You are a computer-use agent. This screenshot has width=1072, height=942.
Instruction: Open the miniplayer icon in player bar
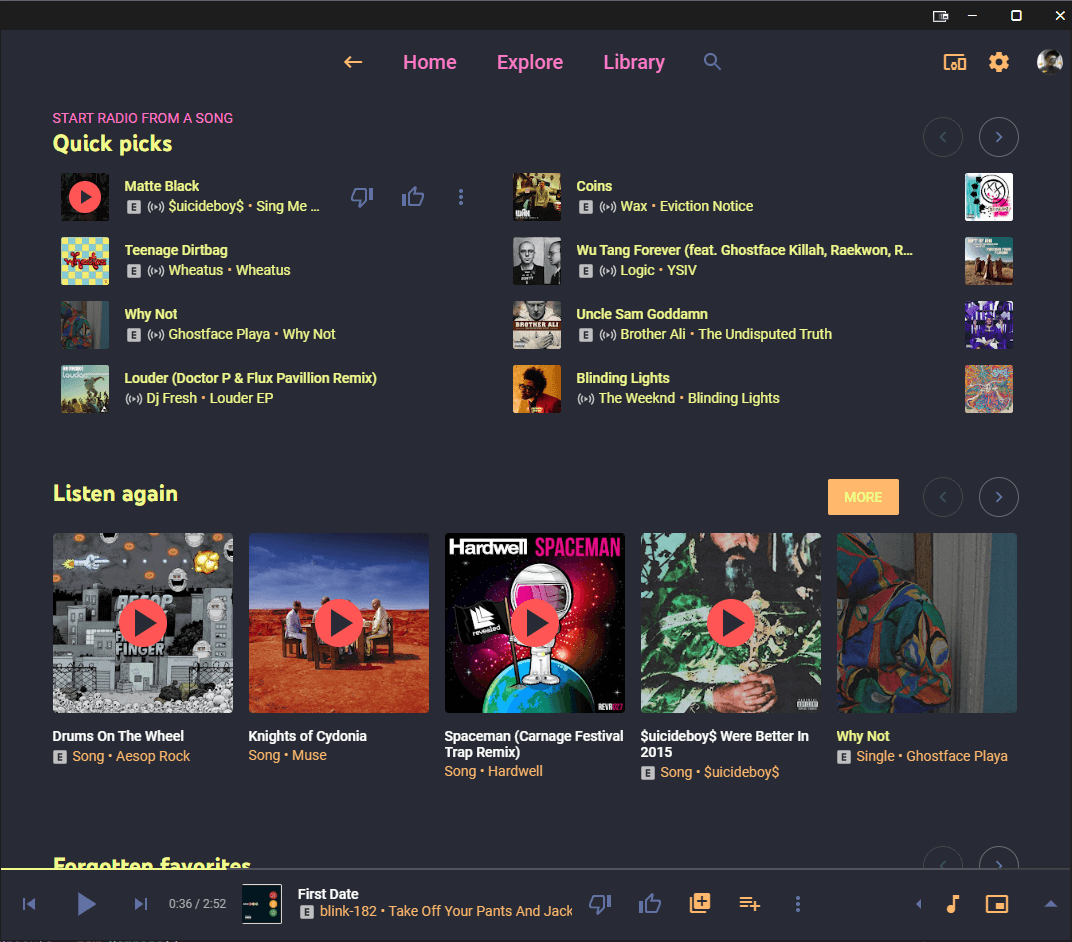click(x=996, y=903)
